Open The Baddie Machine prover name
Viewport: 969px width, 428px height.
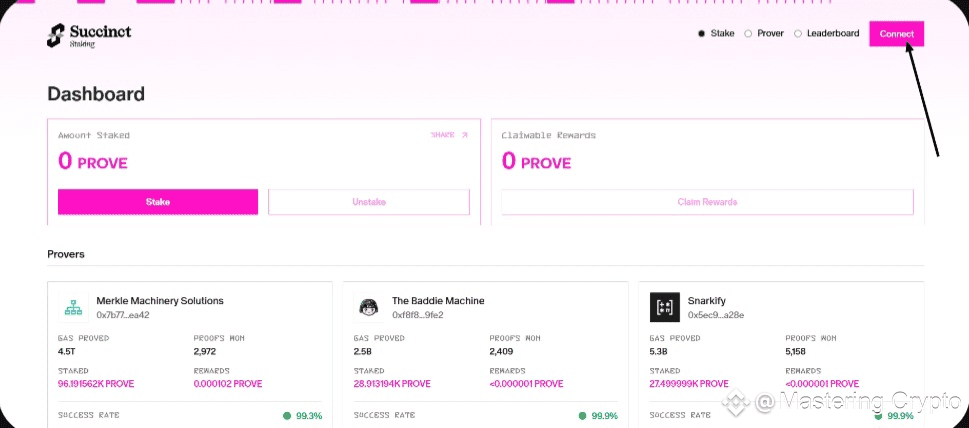click(x=438, y=301)
